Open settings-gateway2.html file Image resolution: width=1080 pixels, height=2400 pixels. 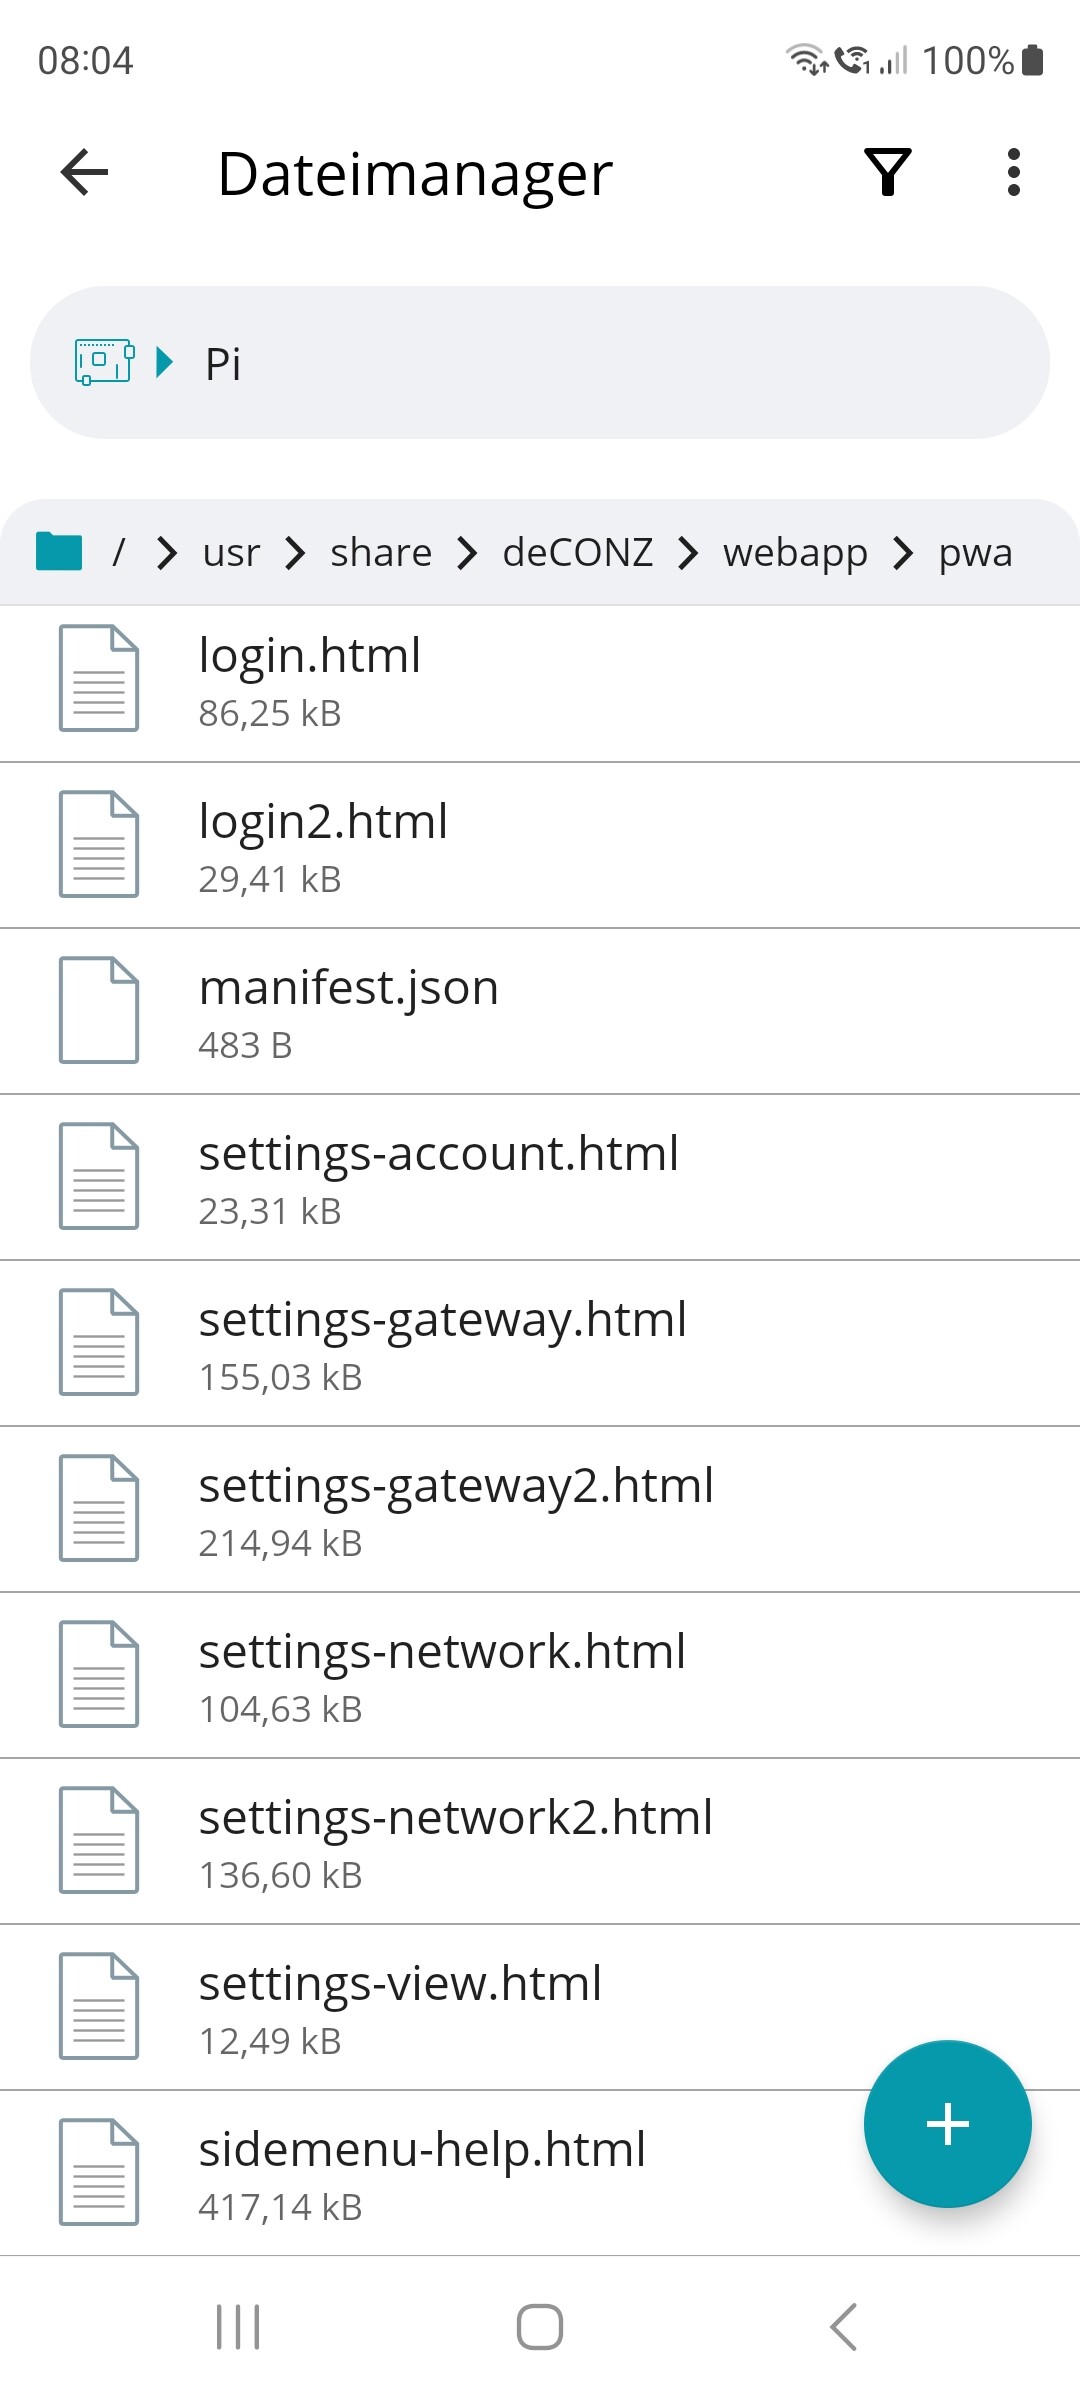pos(456,1508)
